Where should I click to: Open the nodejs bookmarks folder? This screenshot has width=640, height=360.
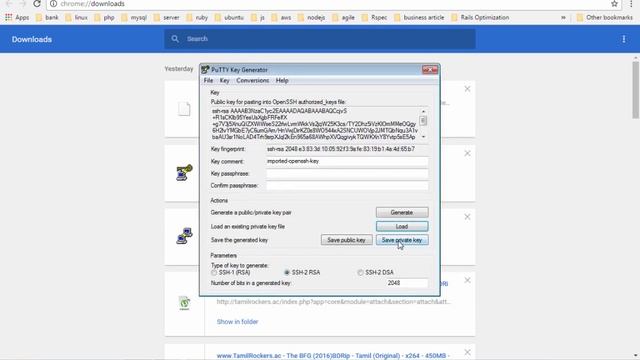point(311,18)
